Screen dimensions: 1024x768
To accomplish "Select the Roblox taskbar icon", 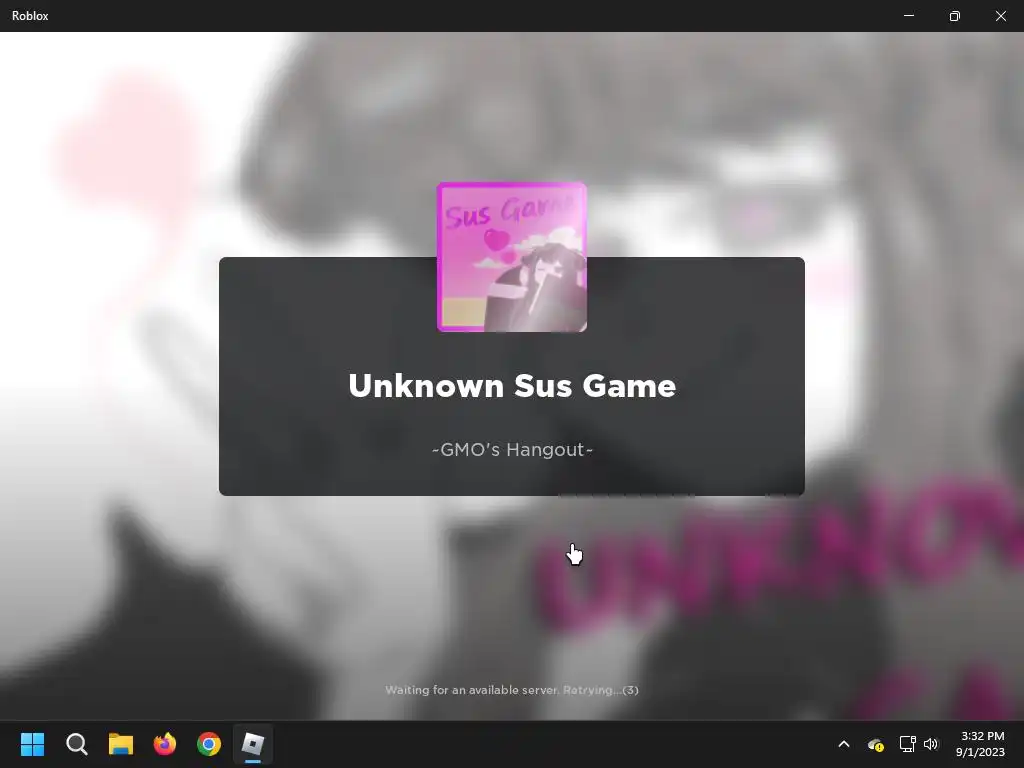I will point(253,744).
